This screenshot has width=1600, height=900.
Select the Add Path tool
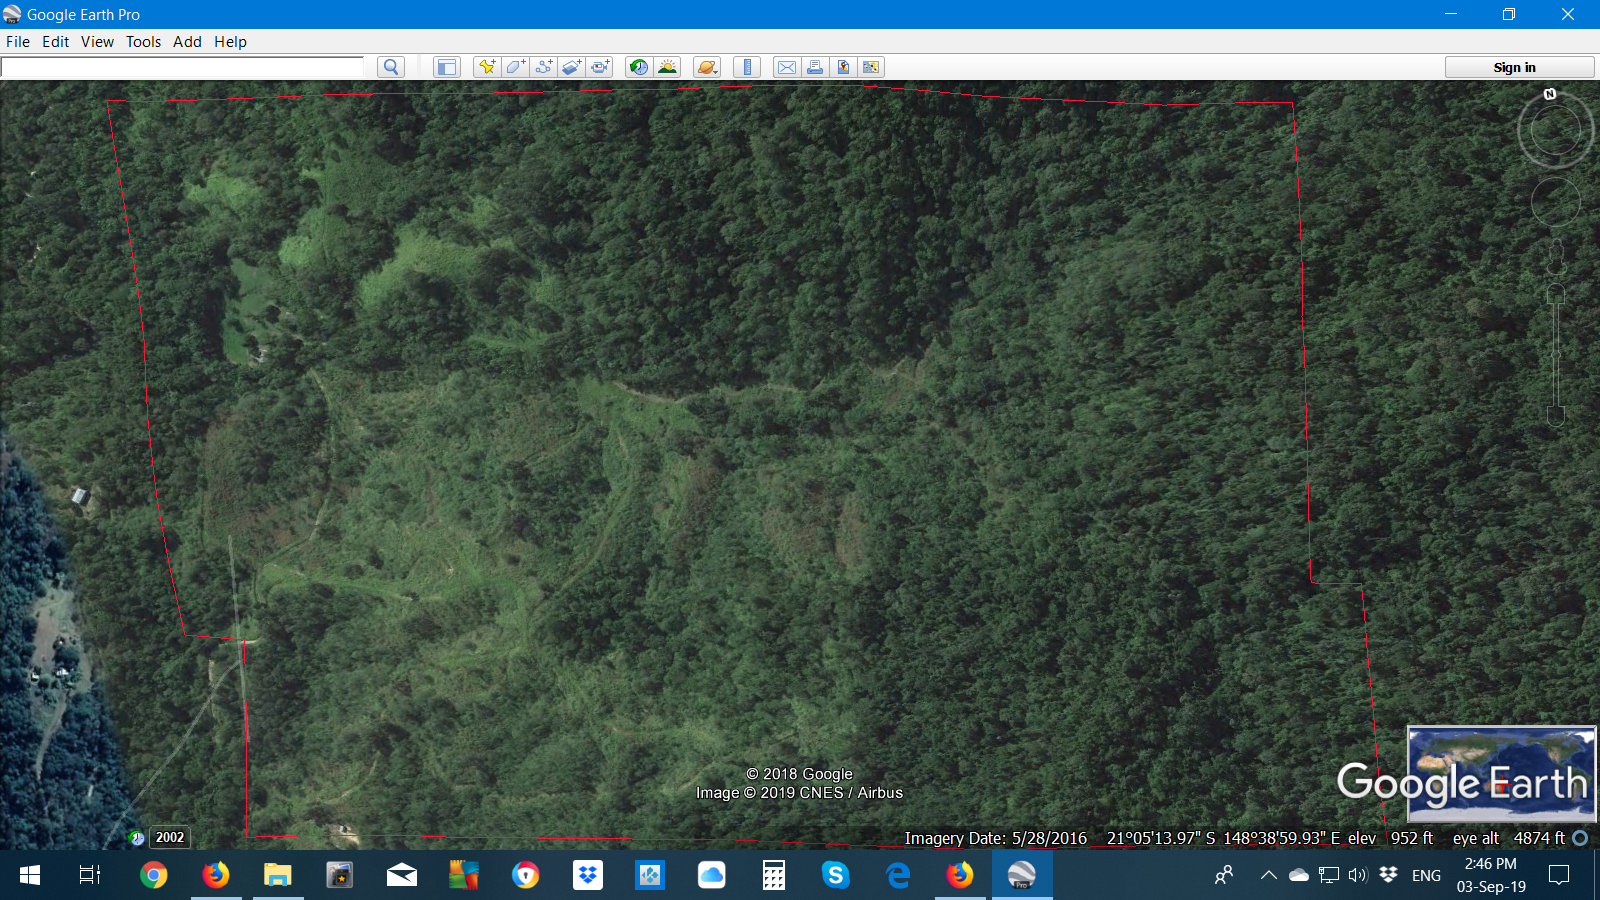coord(543,67)
